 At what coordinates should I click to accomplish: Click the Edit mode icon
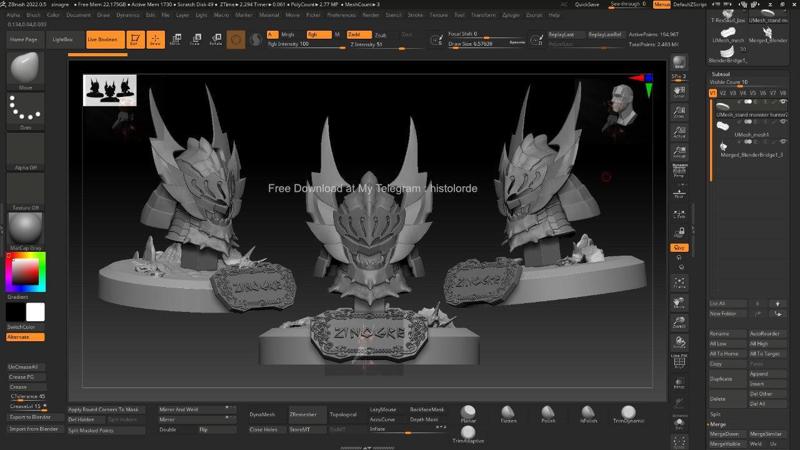134,40
